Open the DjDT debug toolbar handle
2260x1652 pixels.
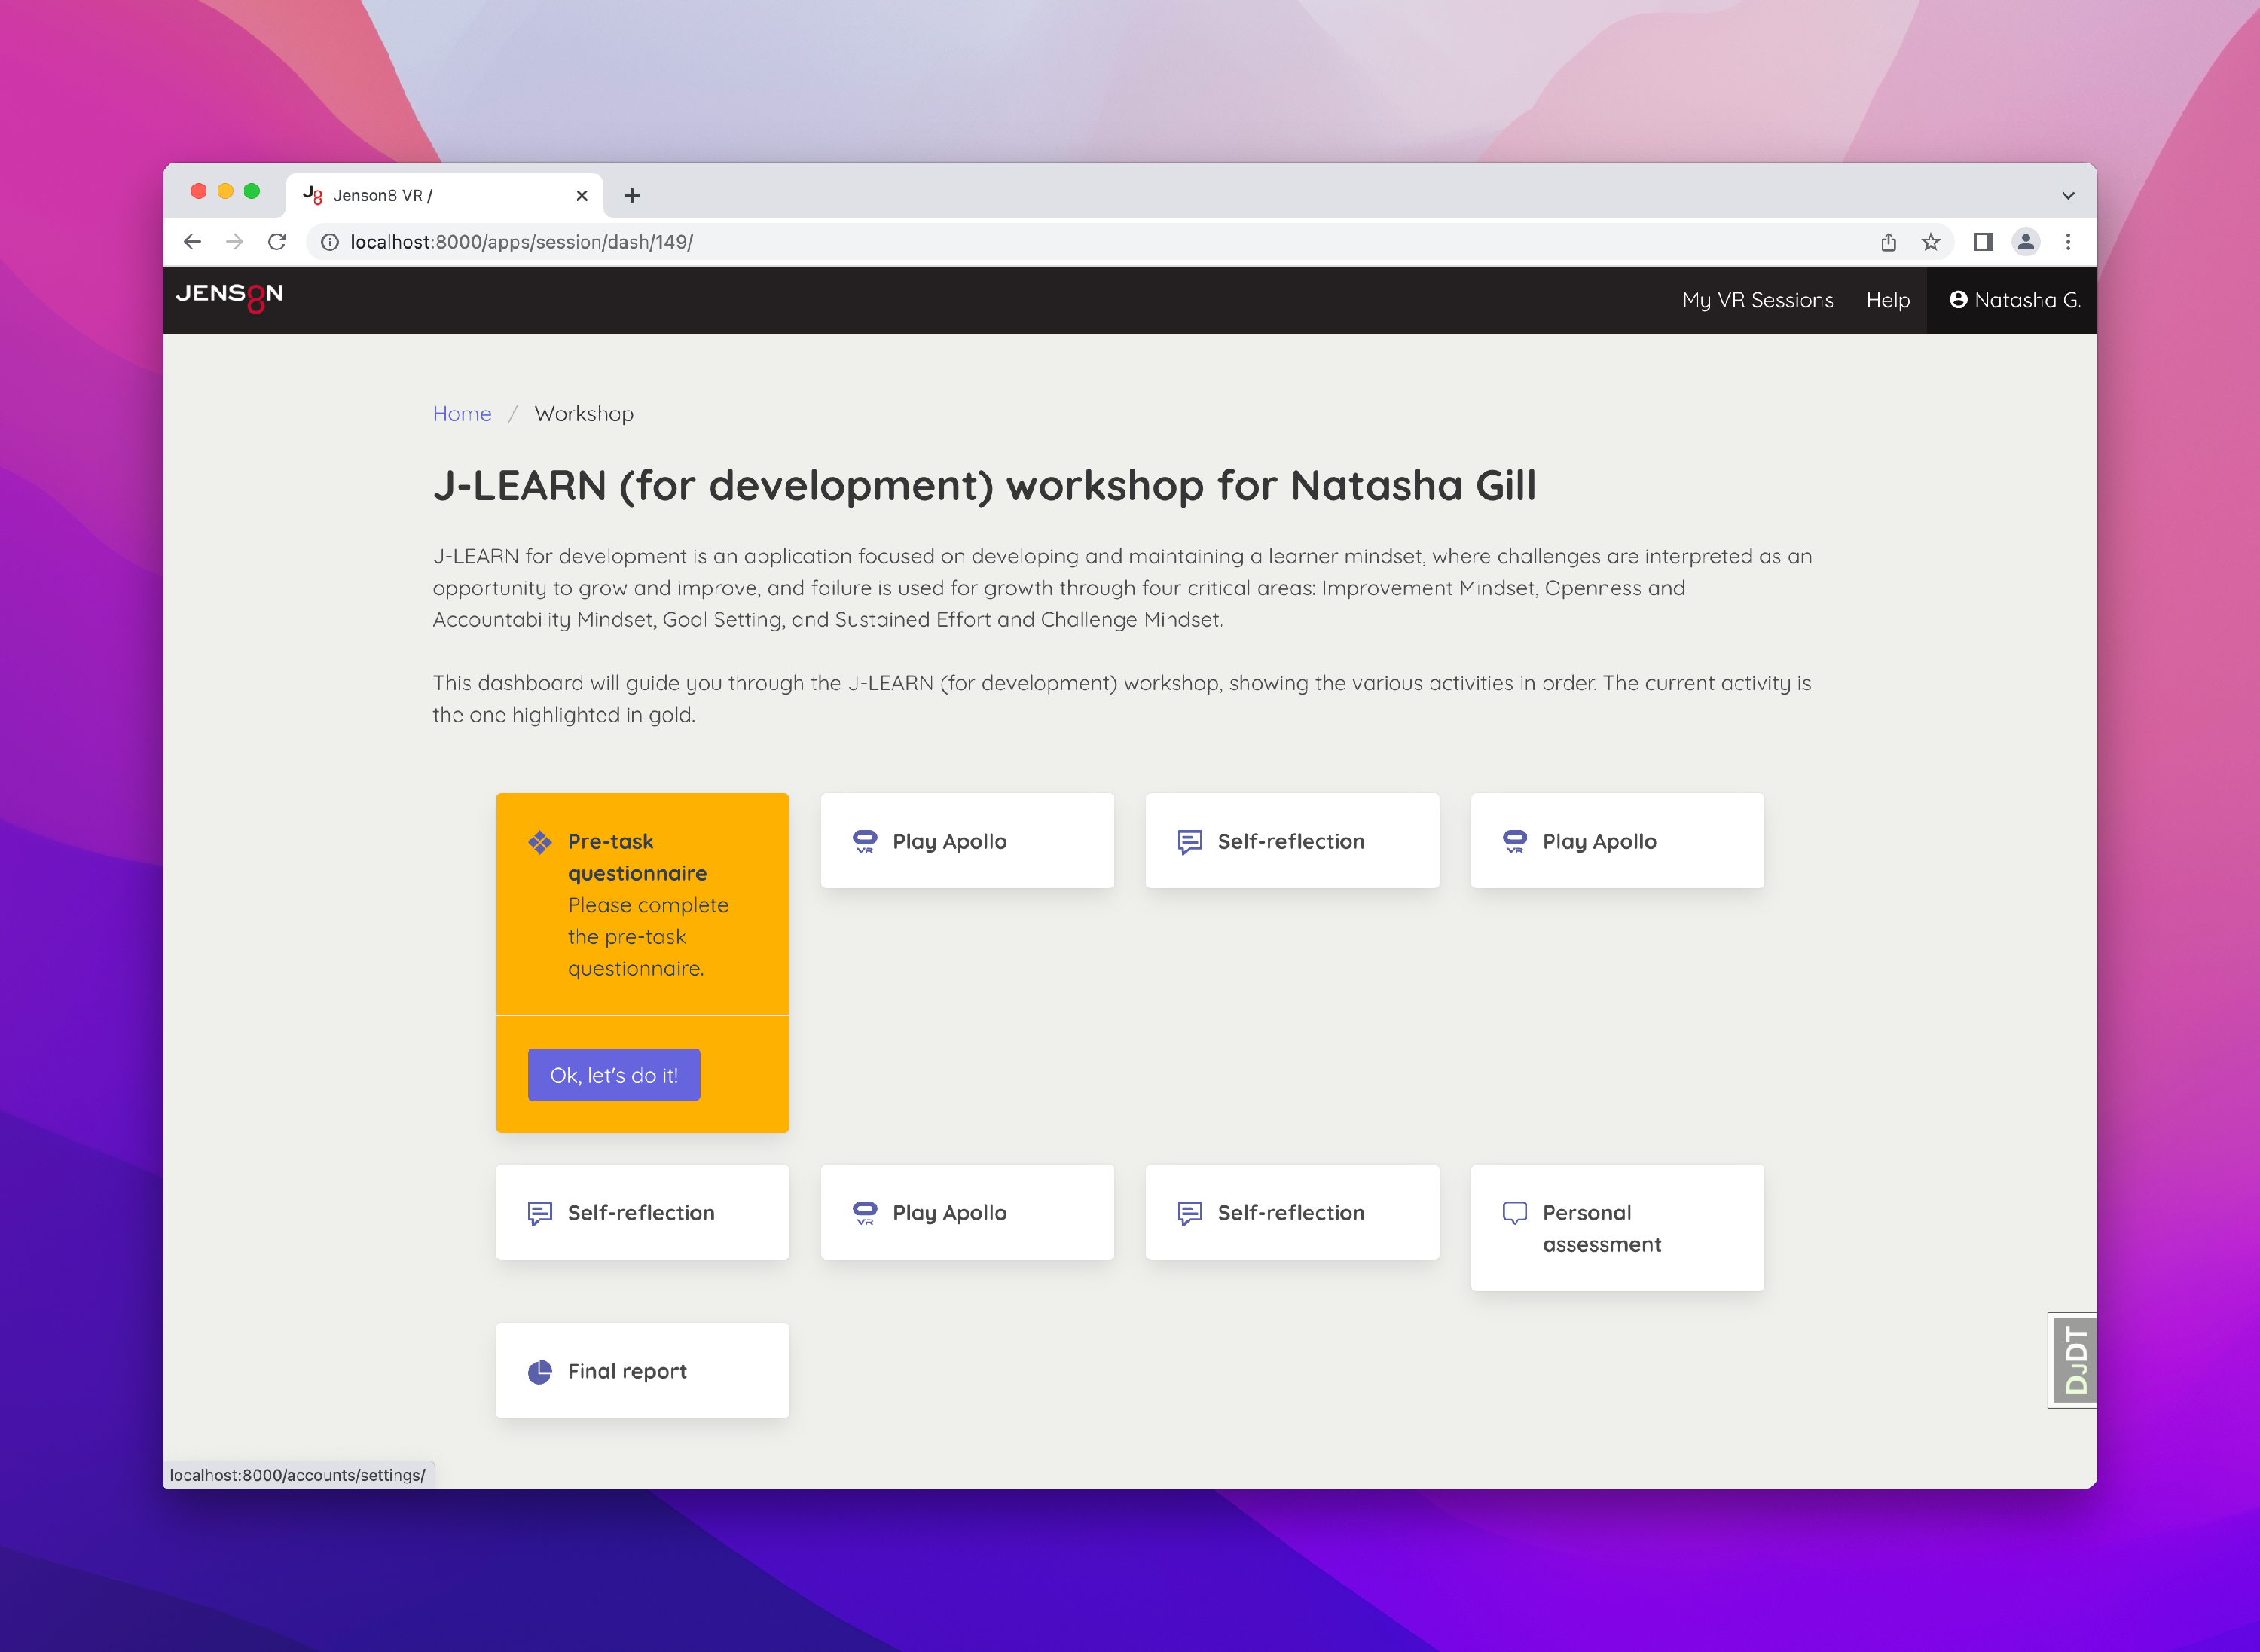2072,1360
